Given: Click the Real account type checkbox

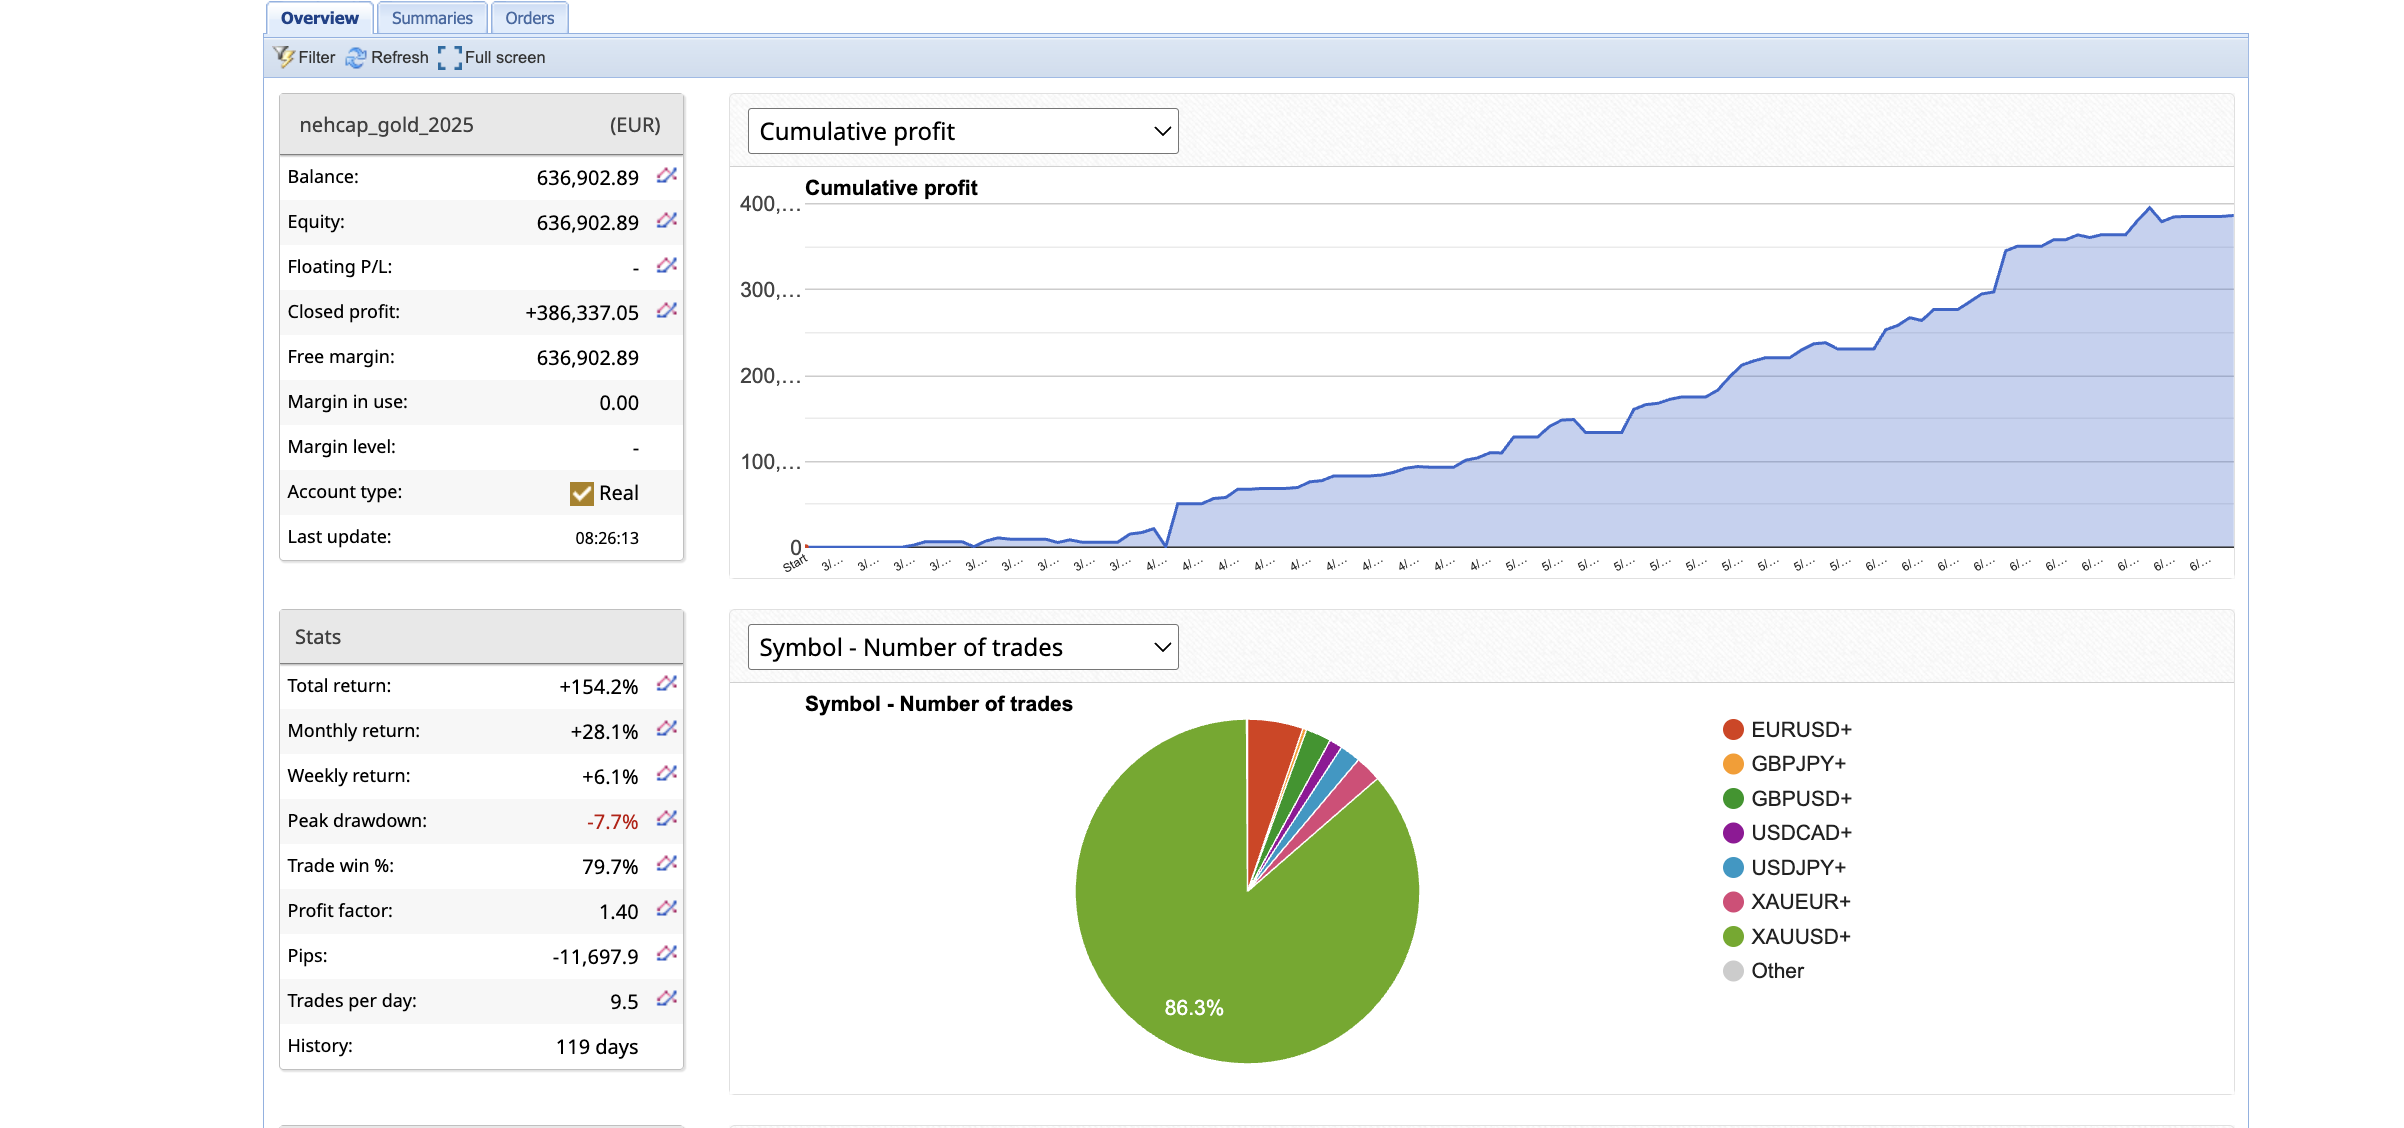Looking at the screenshot, I should pyautogui.click(x=581, y=493).
